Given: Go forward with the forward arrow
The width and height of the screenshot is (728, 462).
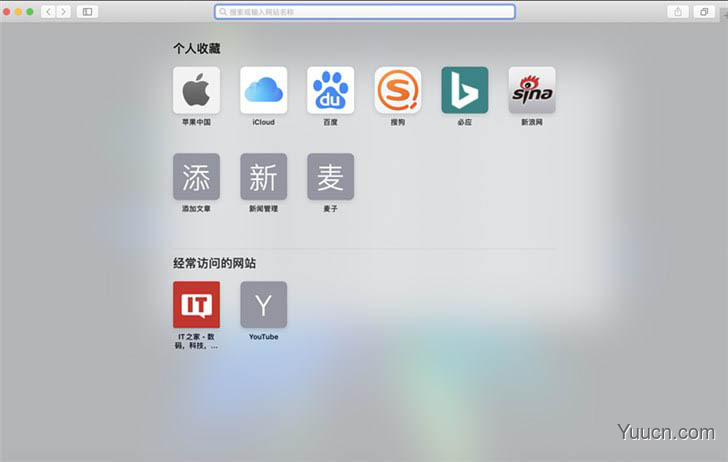Looking at the screenshot, I should 64,12.
